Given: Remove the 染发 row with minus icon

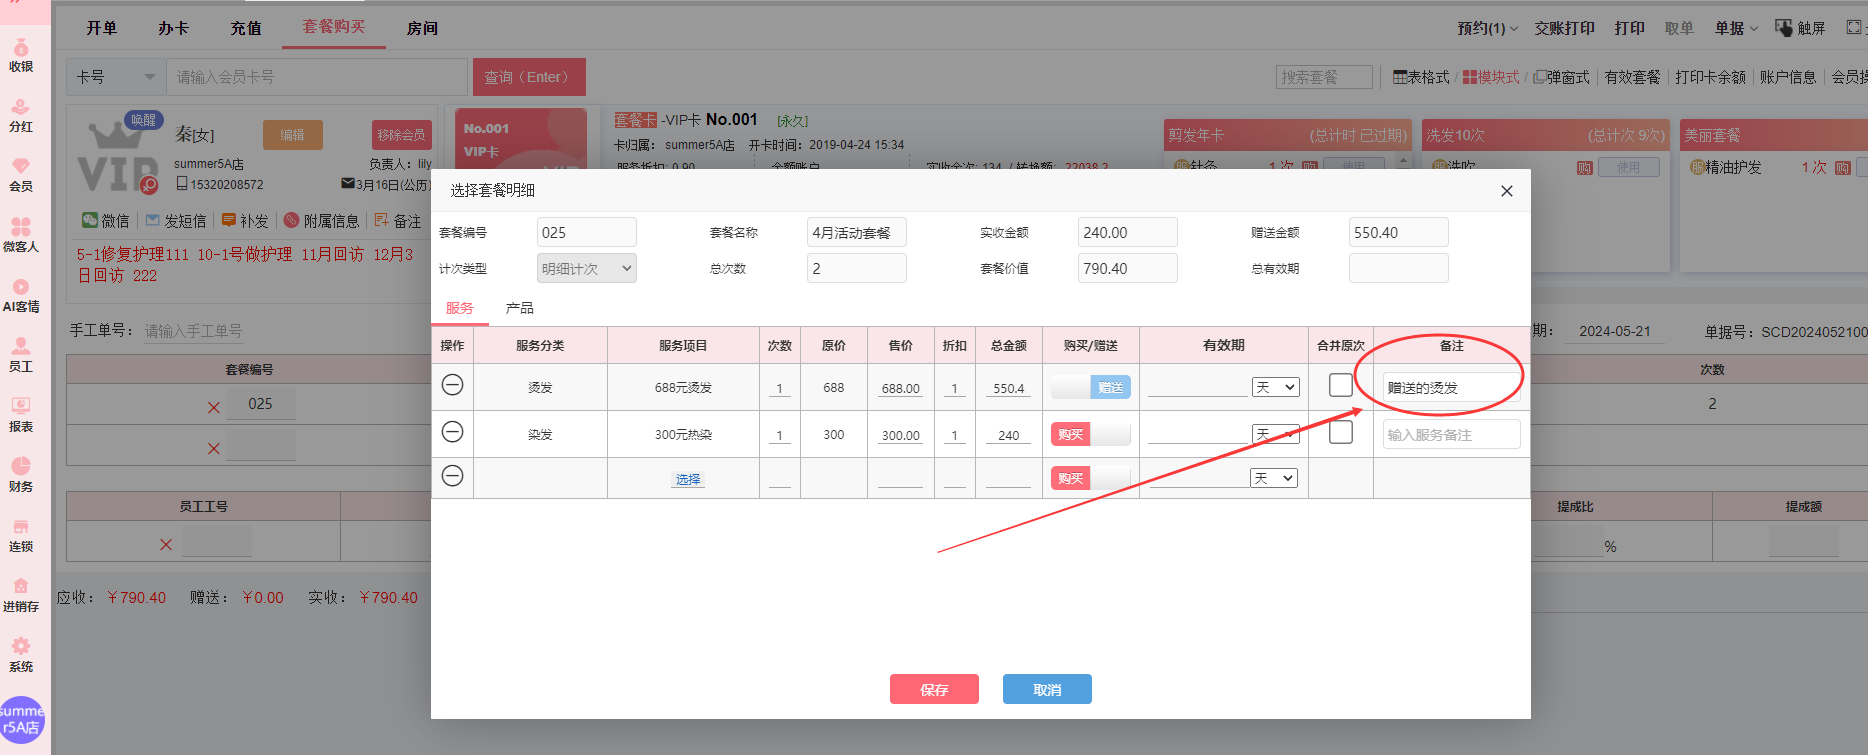Looking at the screenshot, I should pos(452,431).
